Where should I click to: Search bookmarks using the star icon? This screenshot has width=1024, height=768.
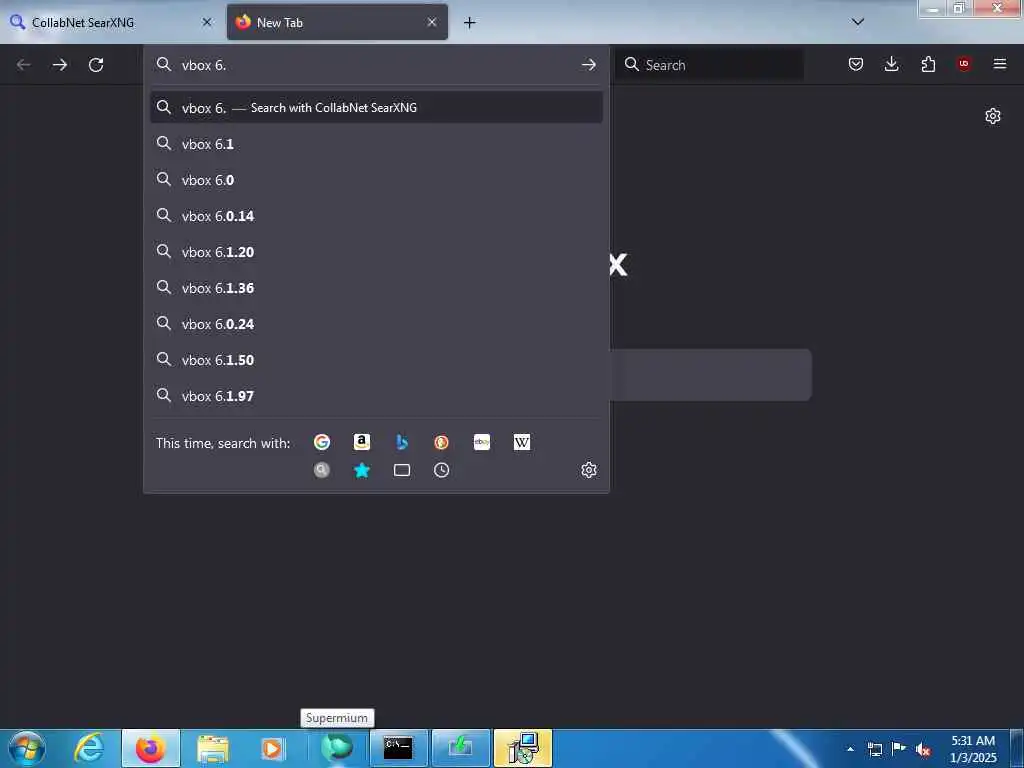click(362, 470)
